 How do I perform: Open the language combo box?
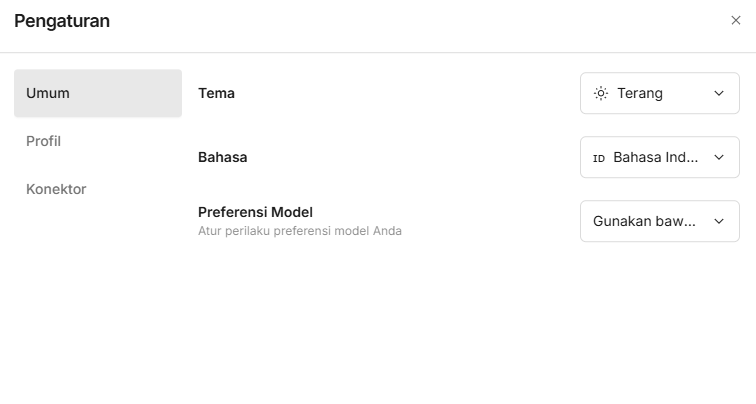[x=659, y=157]
